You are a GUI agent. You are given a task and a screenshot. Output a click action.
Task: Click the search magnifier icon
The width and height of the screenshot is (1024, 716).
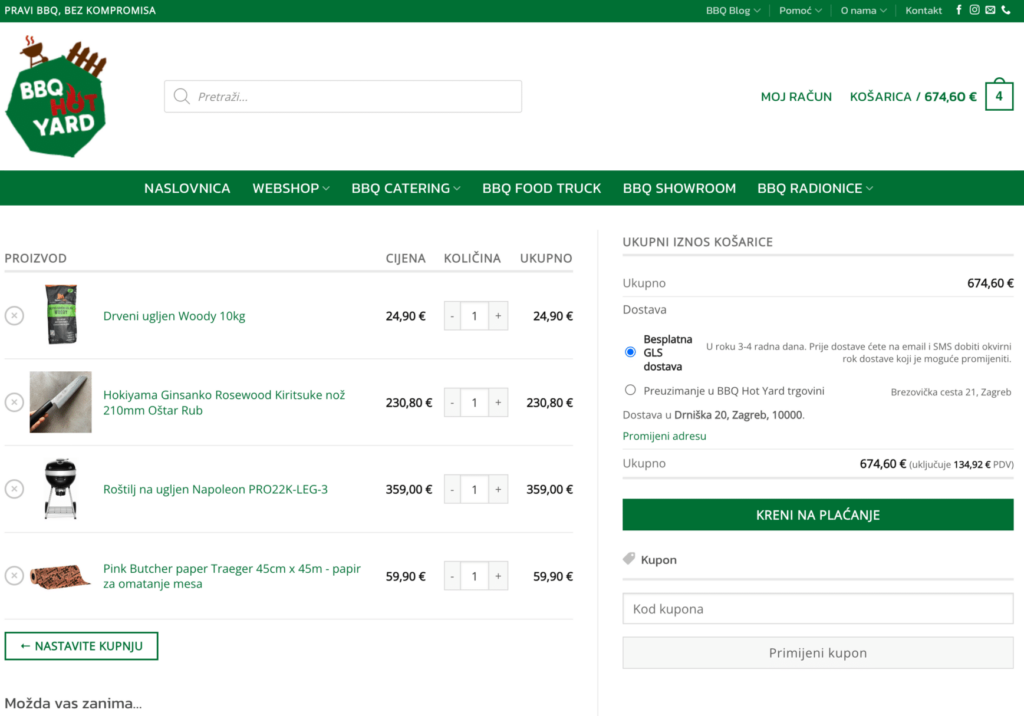(x=182, y=97)
